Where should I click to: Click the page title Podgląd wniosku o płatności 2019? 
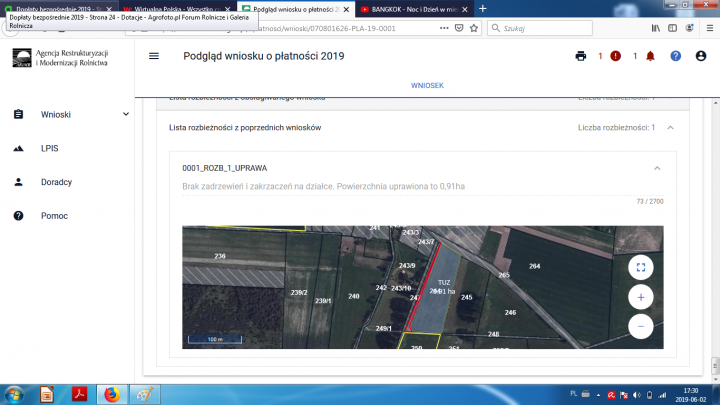(x=264, y=56)
